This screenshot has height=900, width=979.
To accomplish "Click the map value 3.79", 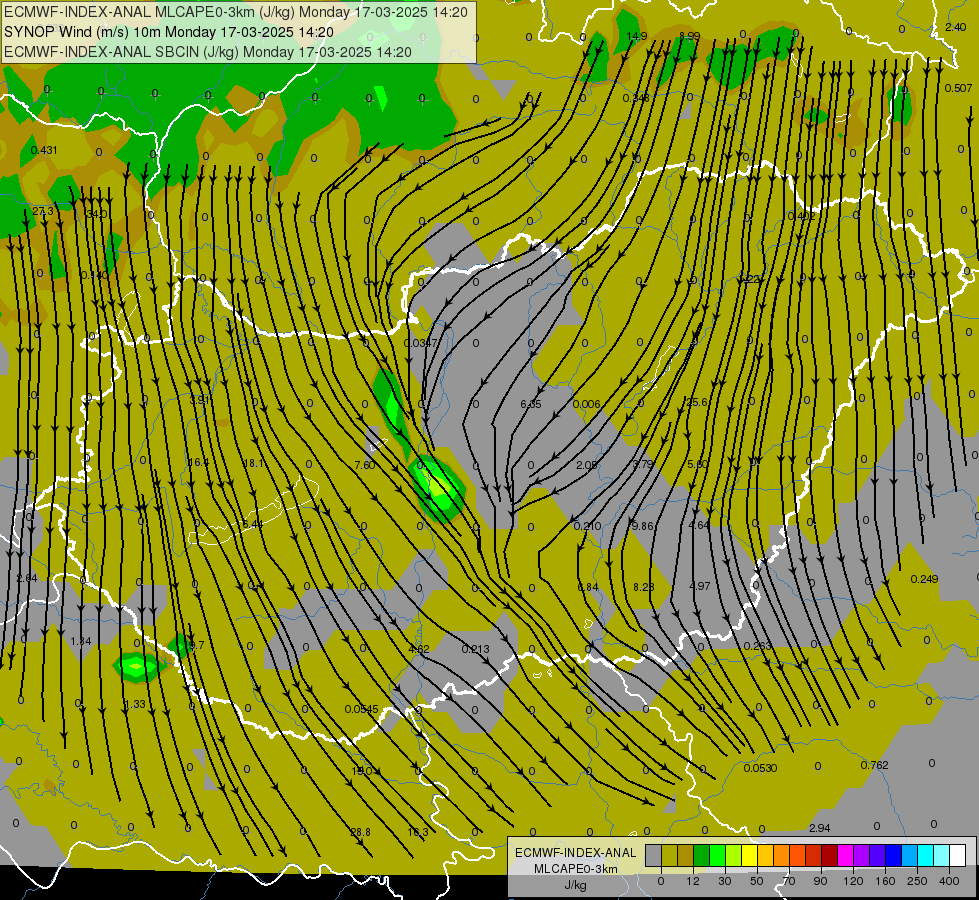I will (x=643, y=464).
